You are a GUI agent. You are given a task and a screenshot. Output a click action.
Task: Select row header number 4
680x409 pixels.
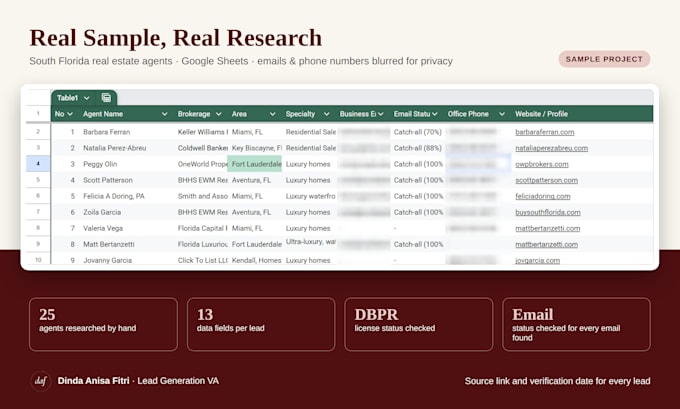pos(38,164)
